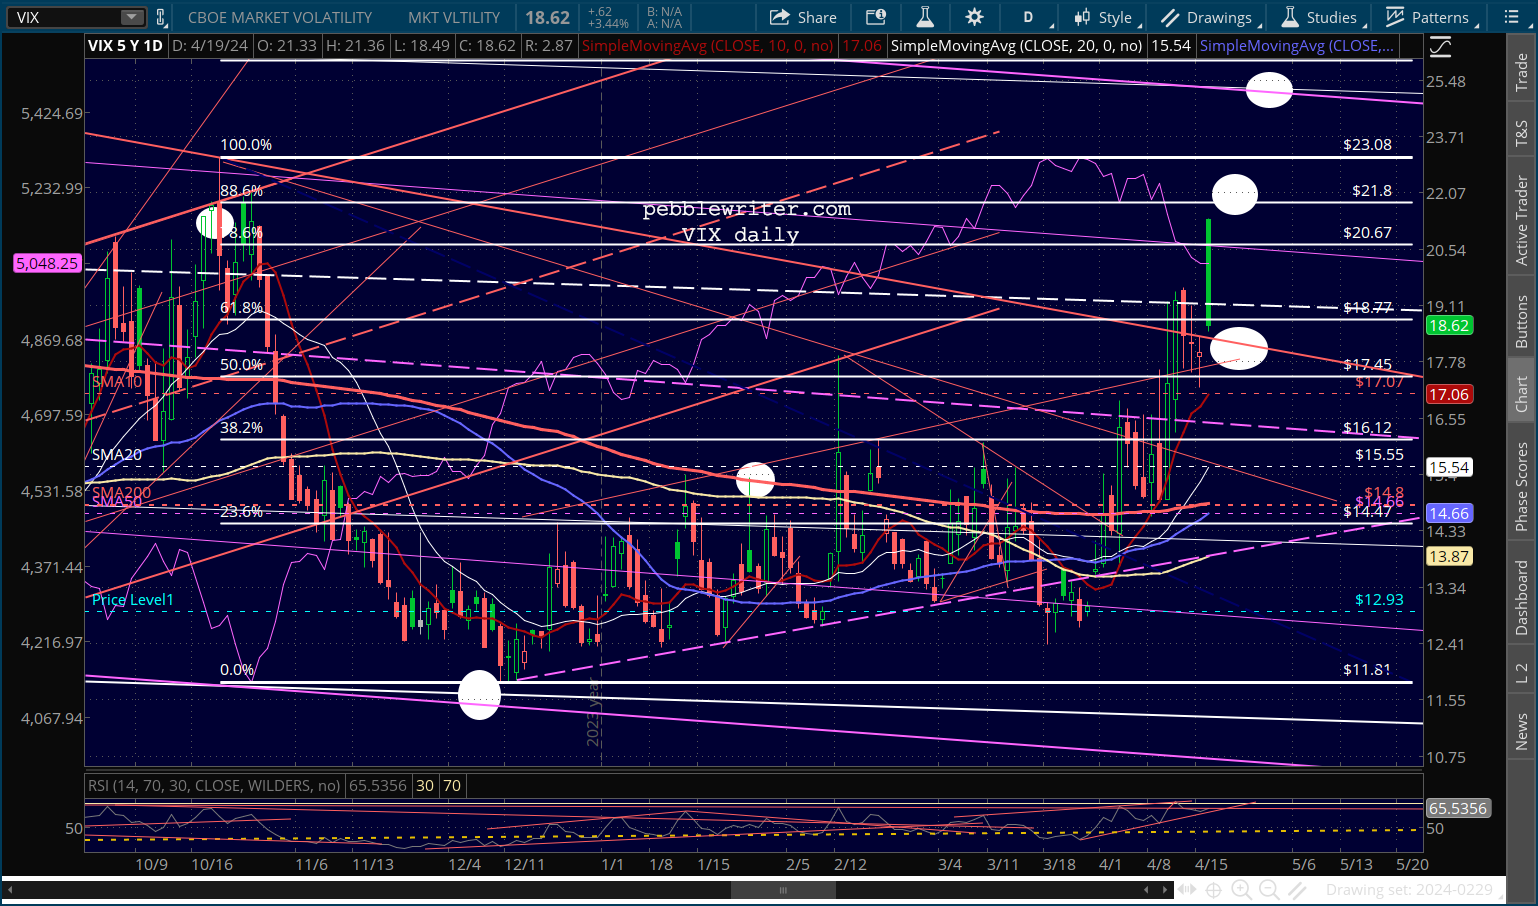Toggle the expand-collapse horizontal arrows icon
The width and height of the screenshot is (1538, 906).
1185,889
